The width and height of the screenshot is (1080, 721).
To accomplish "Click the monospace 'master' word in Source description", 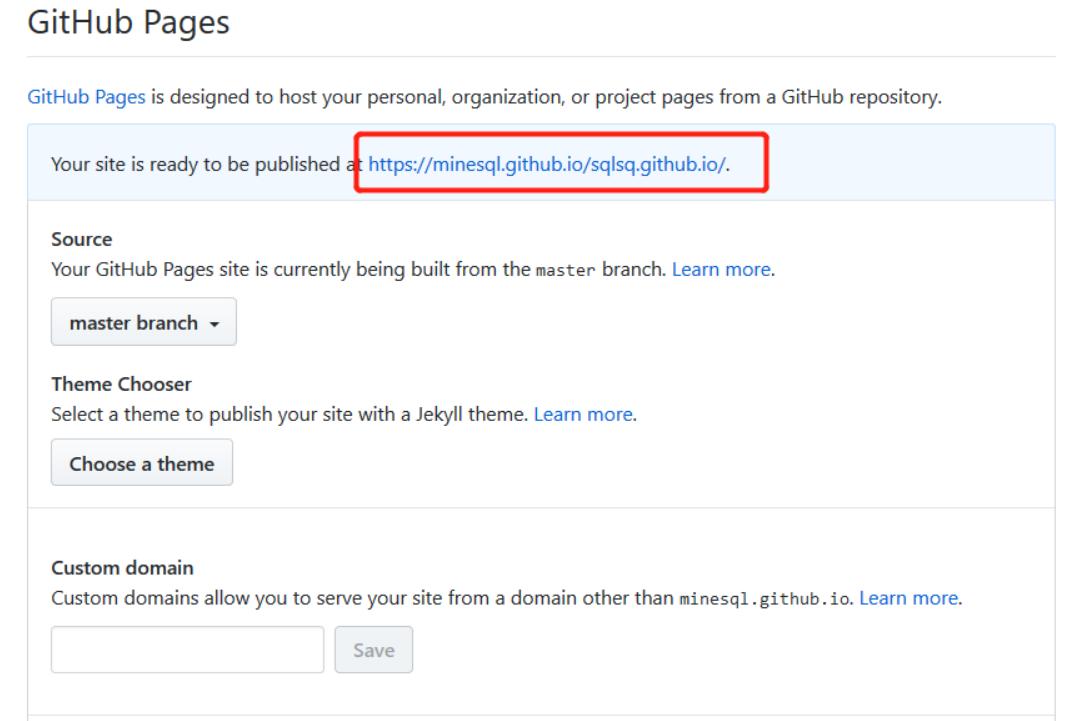I will tap(566, 270).
